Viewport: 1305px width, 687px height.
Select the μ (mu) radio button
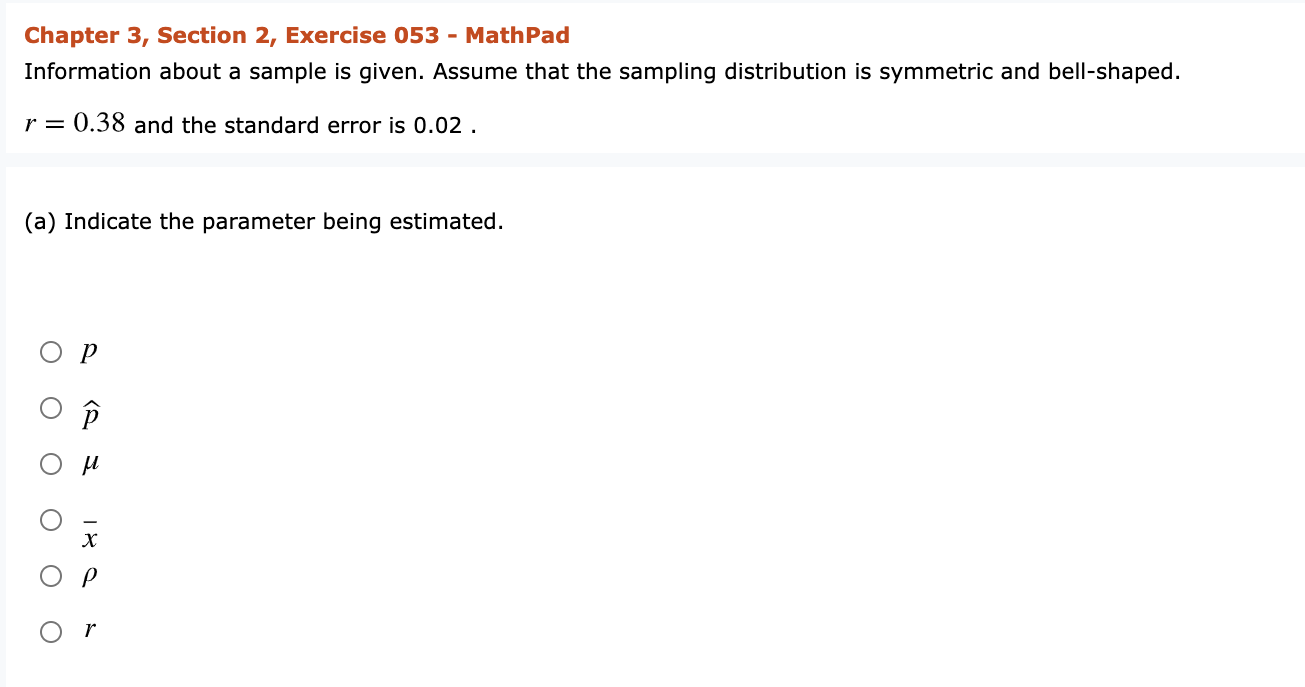click(51, 463)
